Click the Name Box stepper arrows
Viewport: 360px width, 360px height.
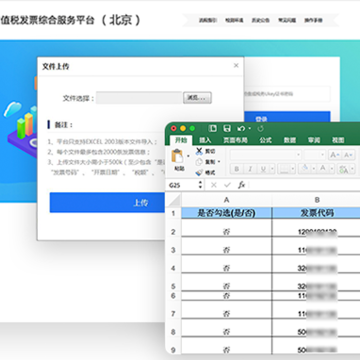tap(200, 185)
